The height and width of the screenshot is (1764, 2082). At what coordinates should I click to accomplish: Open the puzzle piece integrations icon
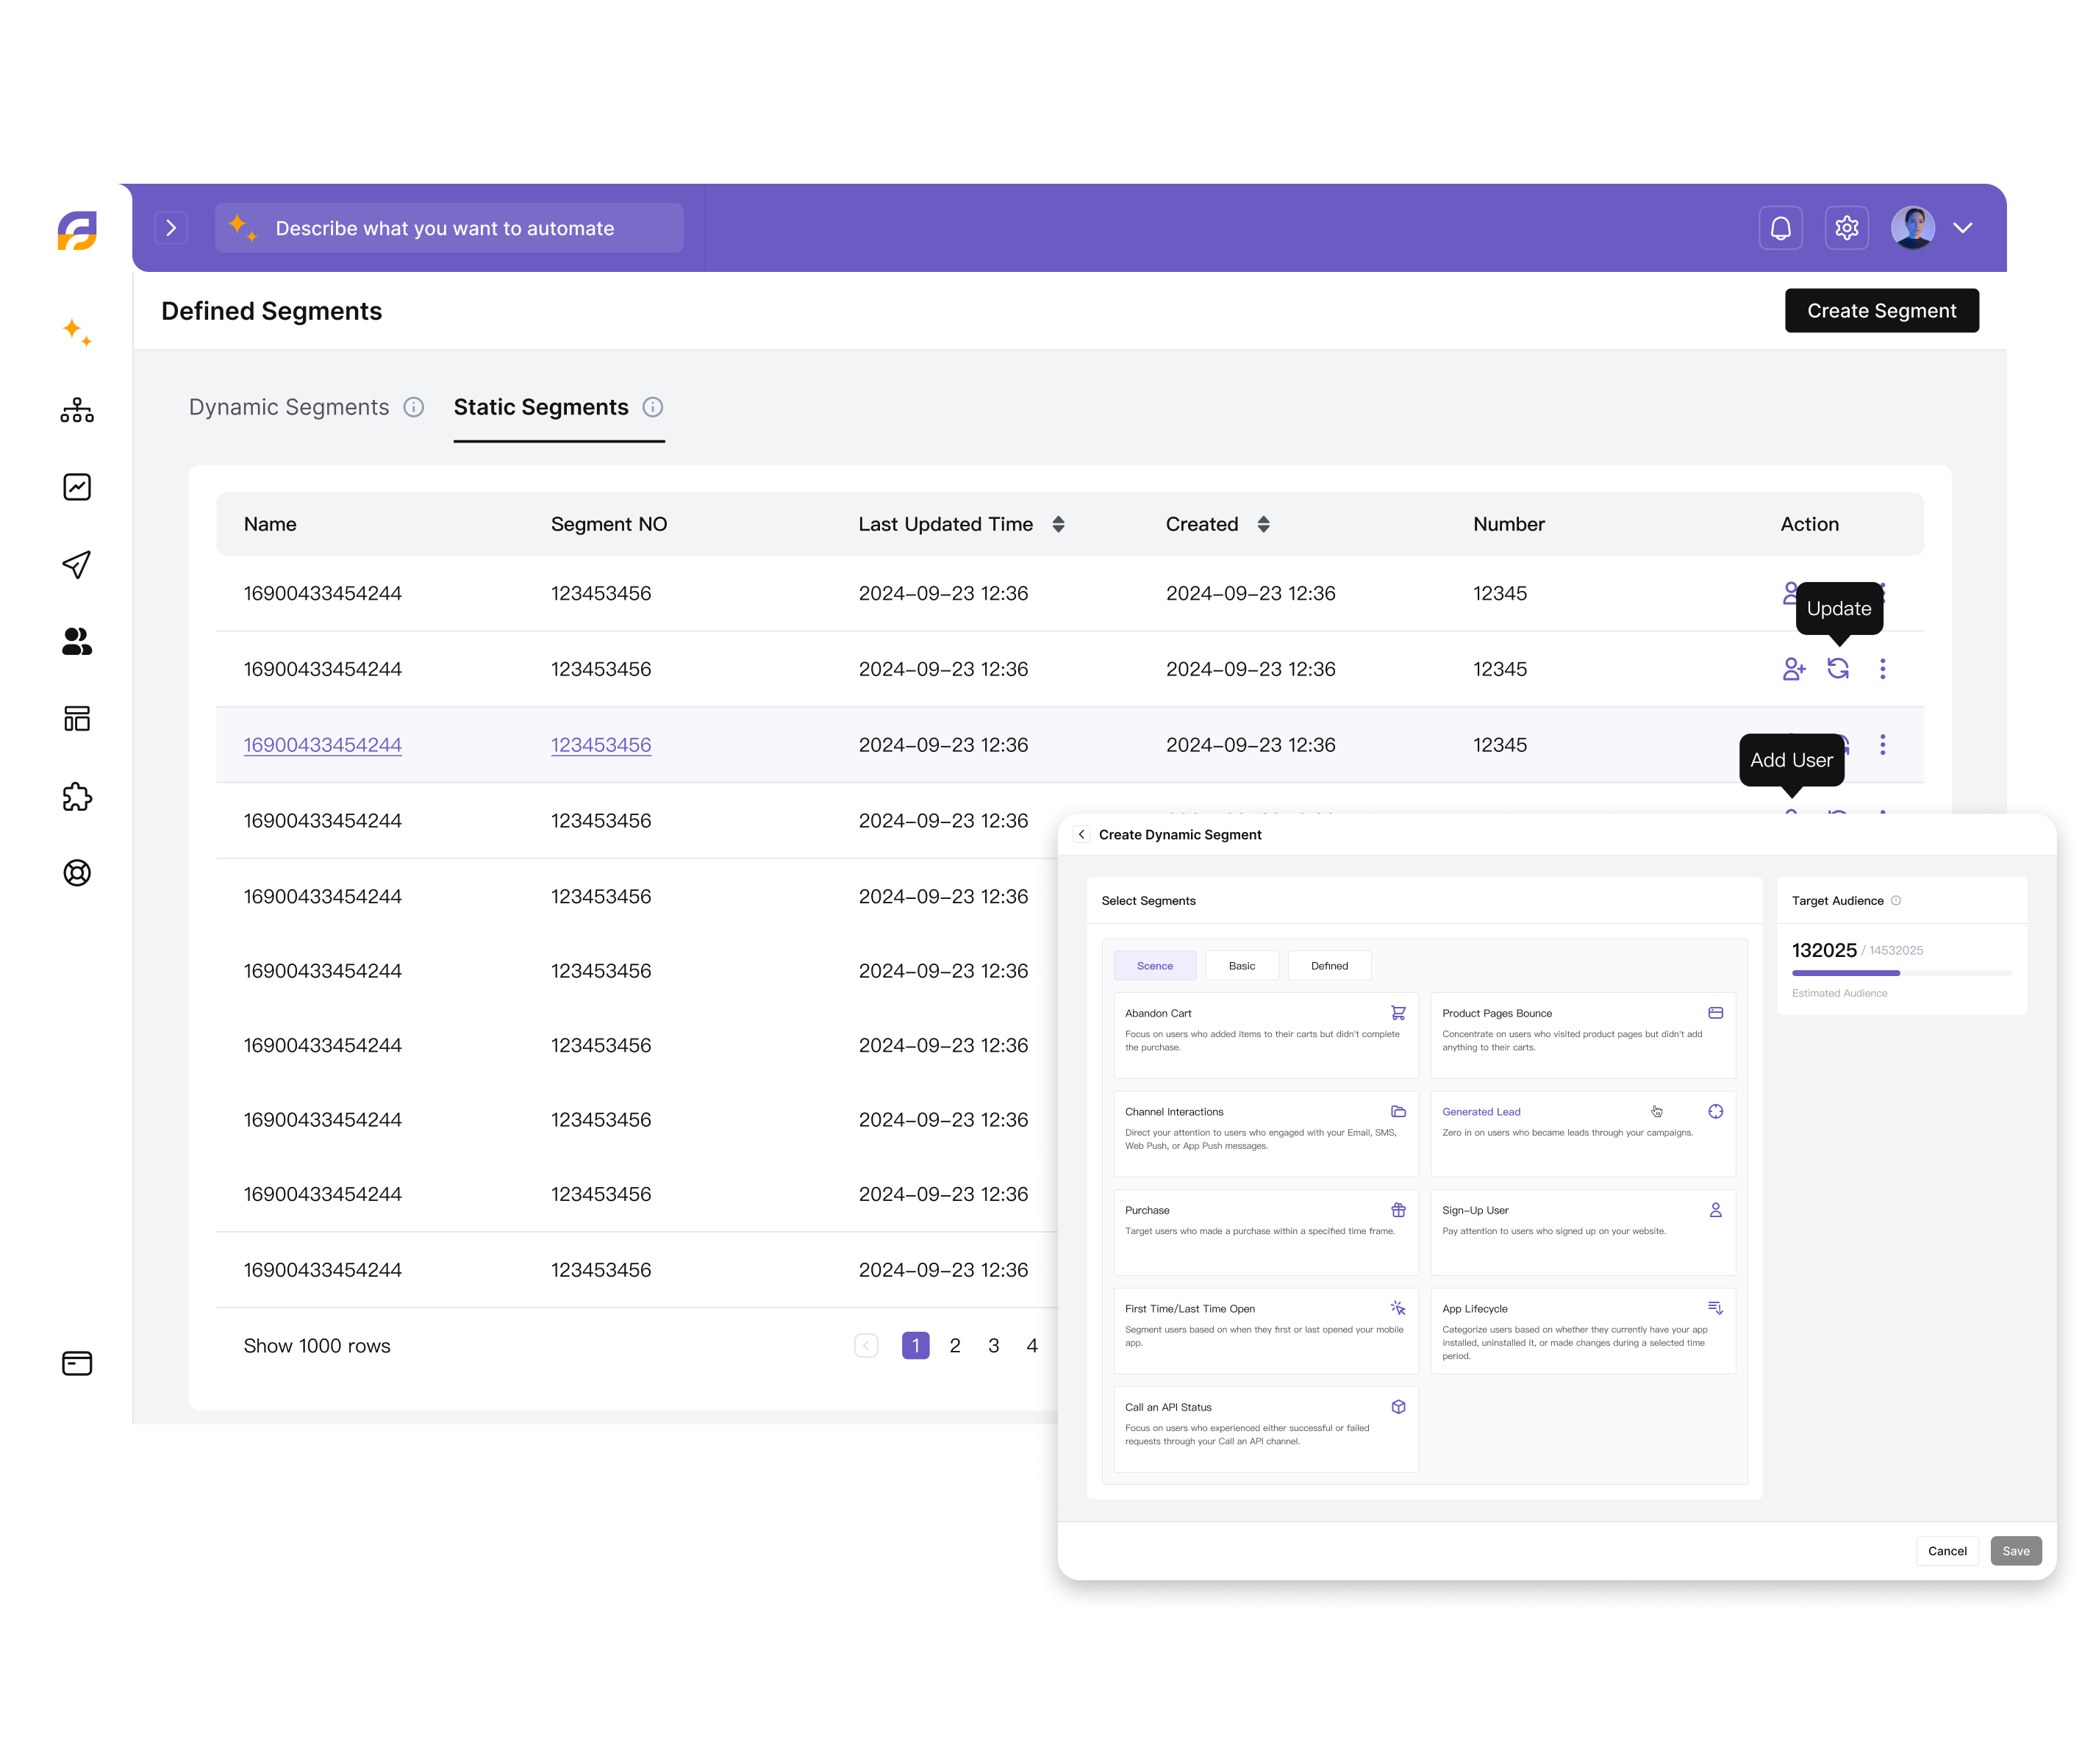(77, 797)
